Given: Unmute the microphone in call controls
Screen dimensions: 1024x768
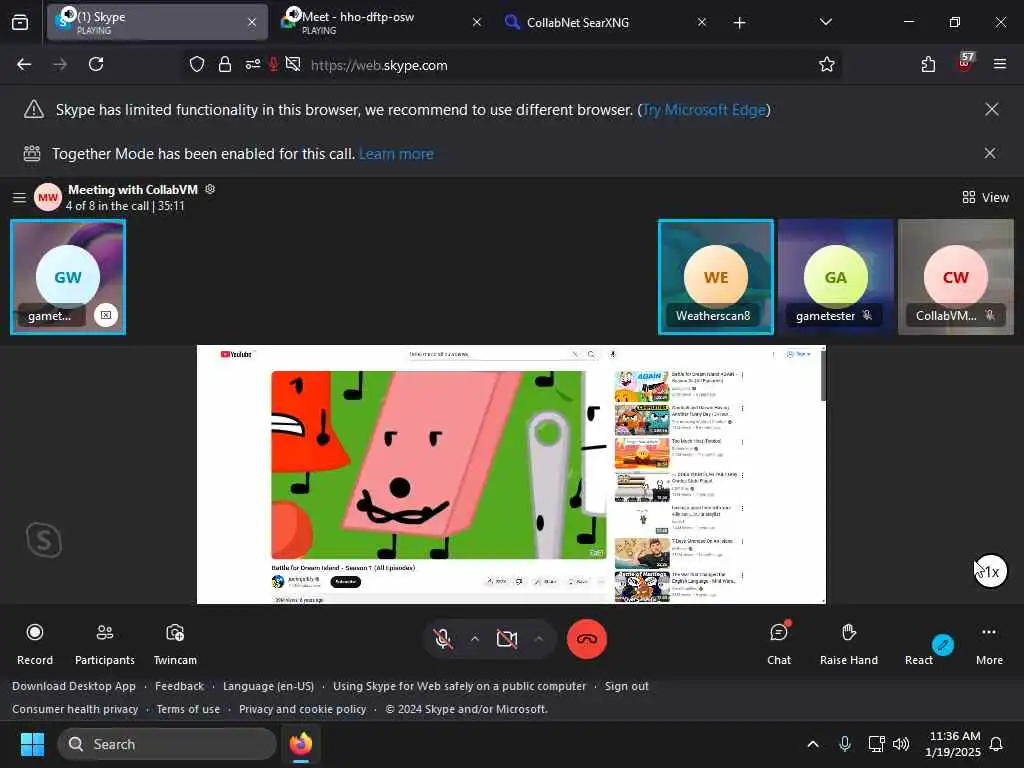Looking at the screenshot, I should click(443, 639).
